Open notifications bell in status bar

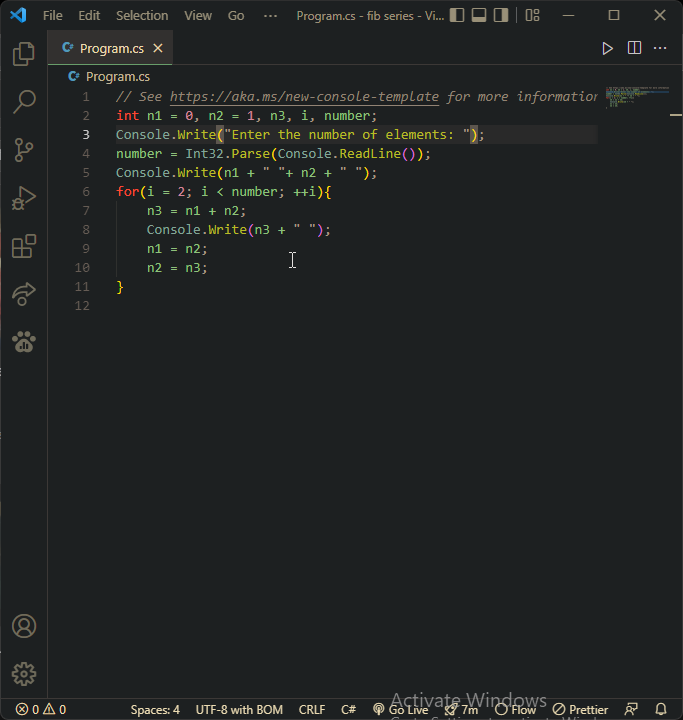click(x=660, y=709)
